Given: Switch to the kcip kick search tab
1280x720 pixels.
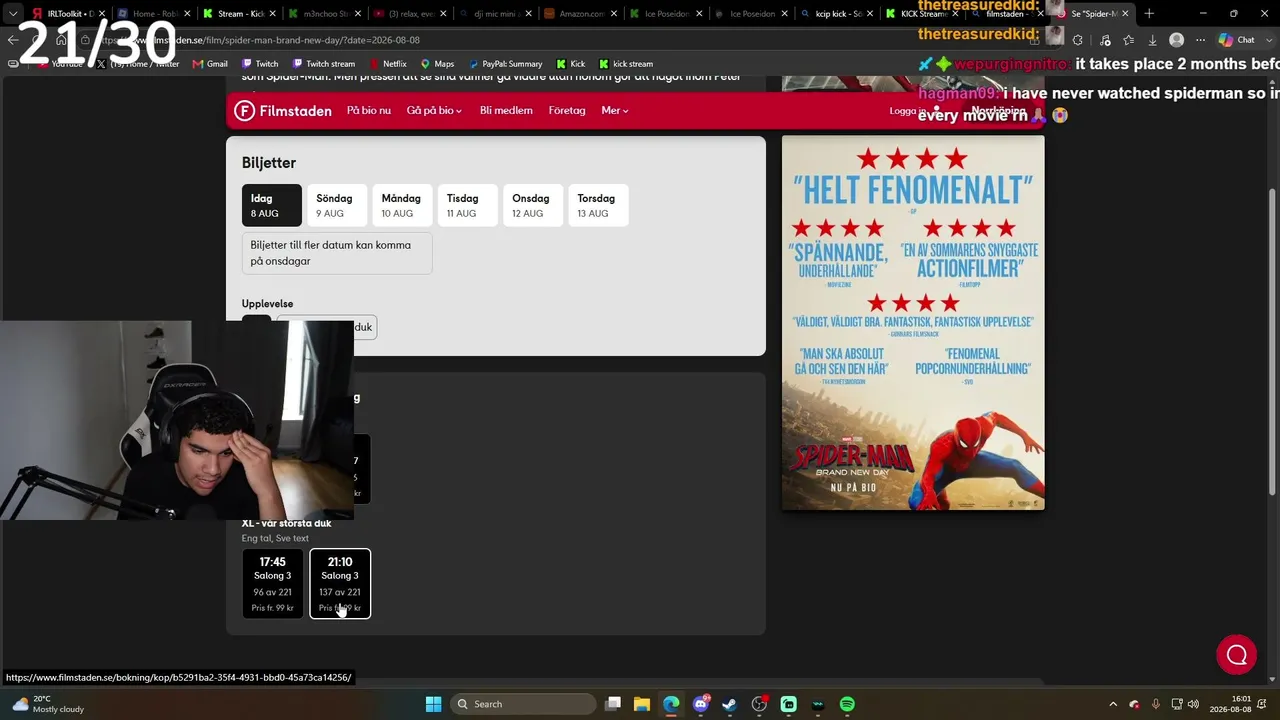Looking at the screenshot, I should click(835, 14).
